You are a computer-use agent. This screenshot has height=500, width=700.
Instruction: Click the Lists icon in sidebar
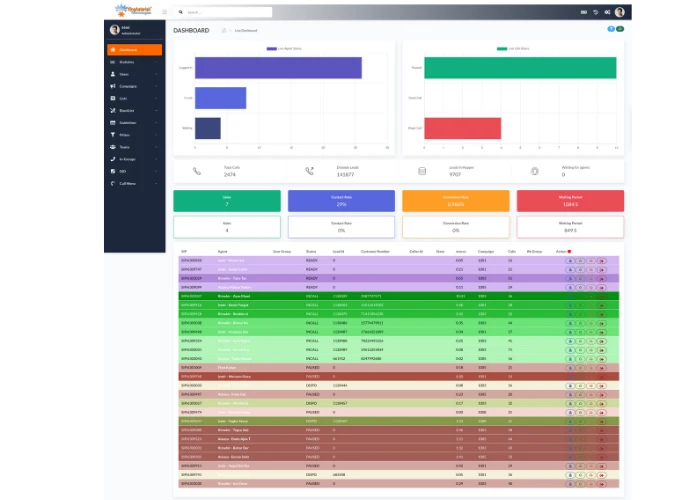pyautogui.click(x=112, y=98)
